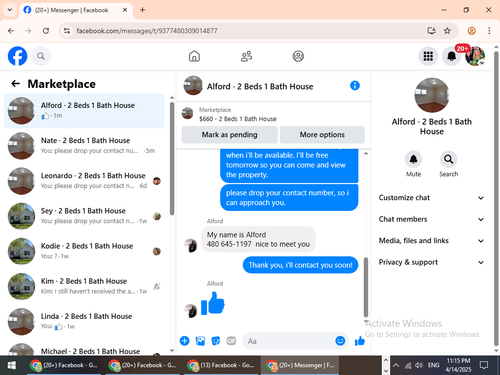This screenshot has height=375, width=500.
Task: Click the Facebook logo icon
Action: click(17, 56)
